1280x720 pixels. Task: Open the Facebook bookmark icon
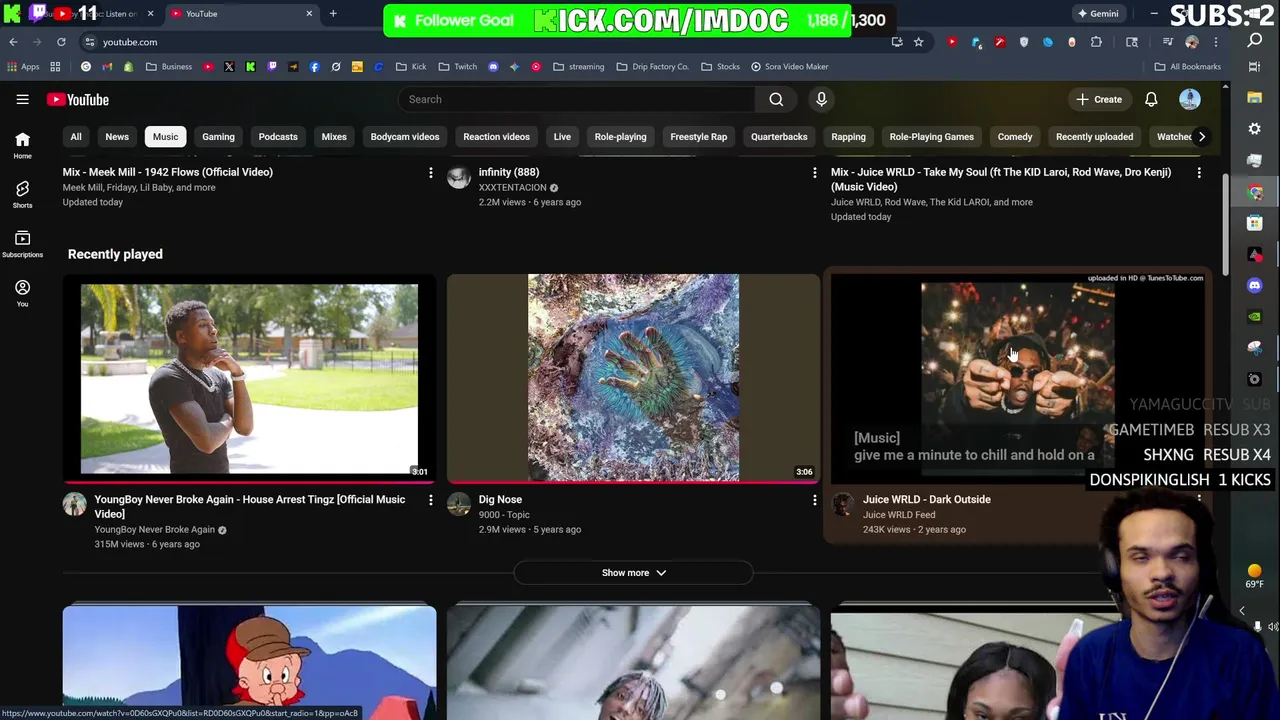(x=314, y=67)
